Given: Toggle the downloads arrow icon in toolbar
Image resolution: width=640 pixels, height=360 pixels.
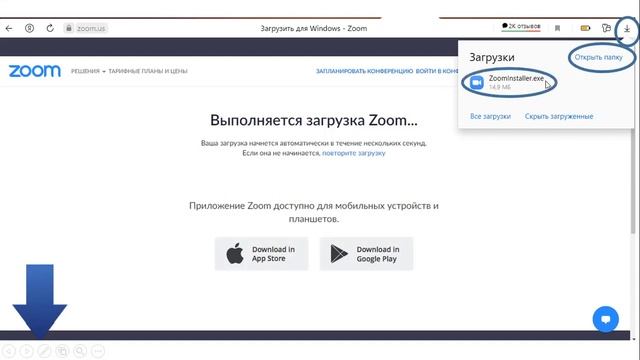Looking at the screenshot, I should click(x=627, y=29).
